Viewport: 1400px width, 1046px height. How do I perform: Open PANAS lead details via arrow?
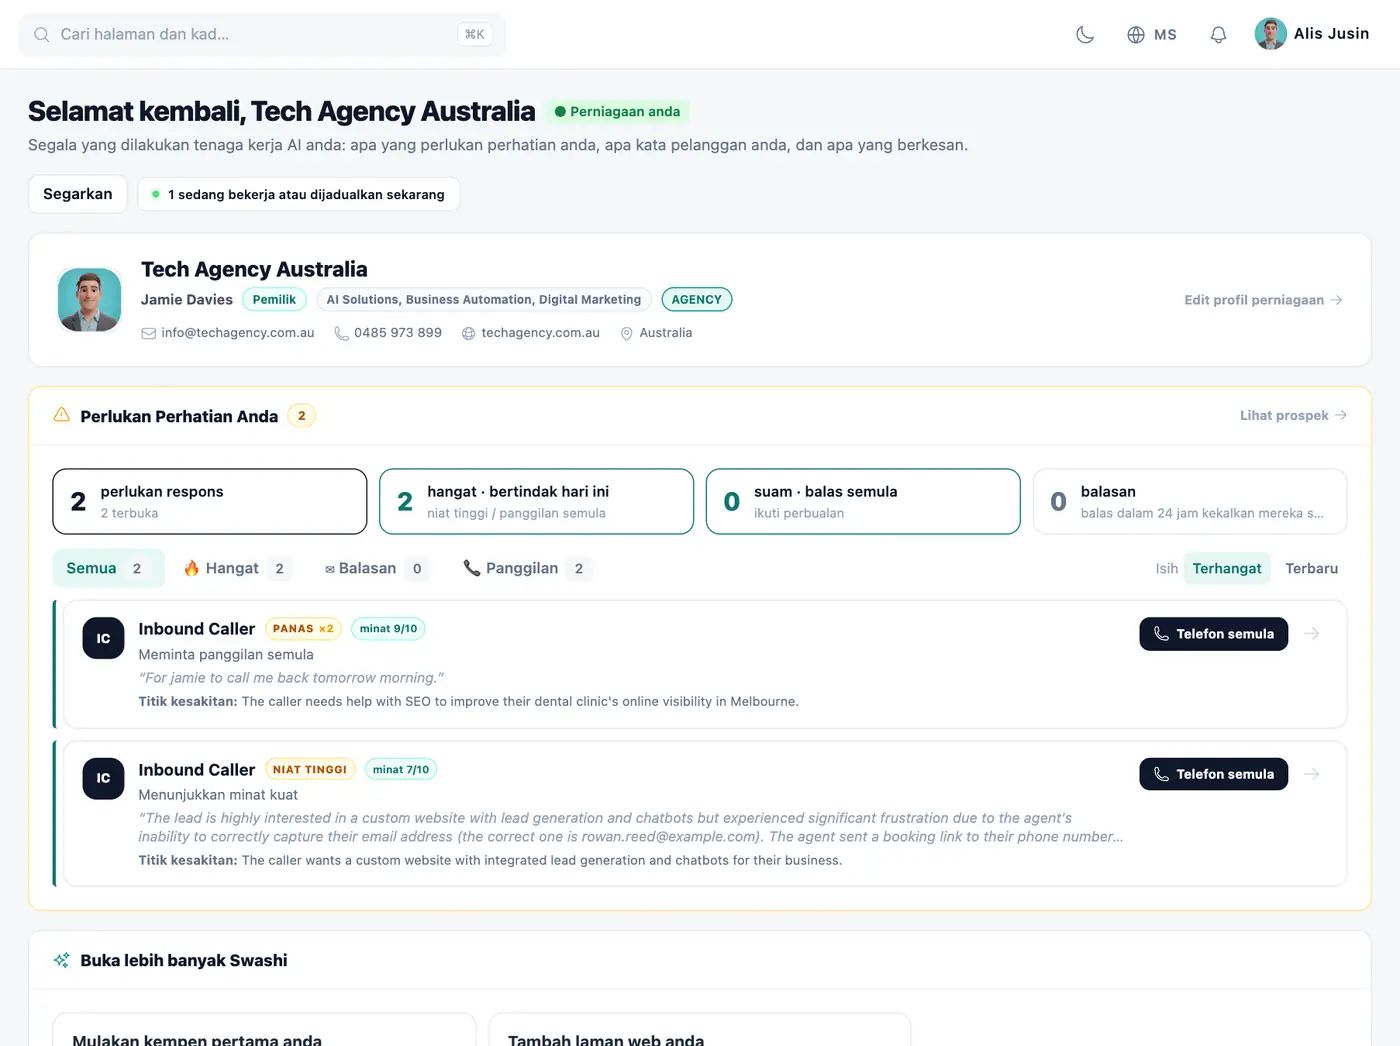tap(1312, 634)
